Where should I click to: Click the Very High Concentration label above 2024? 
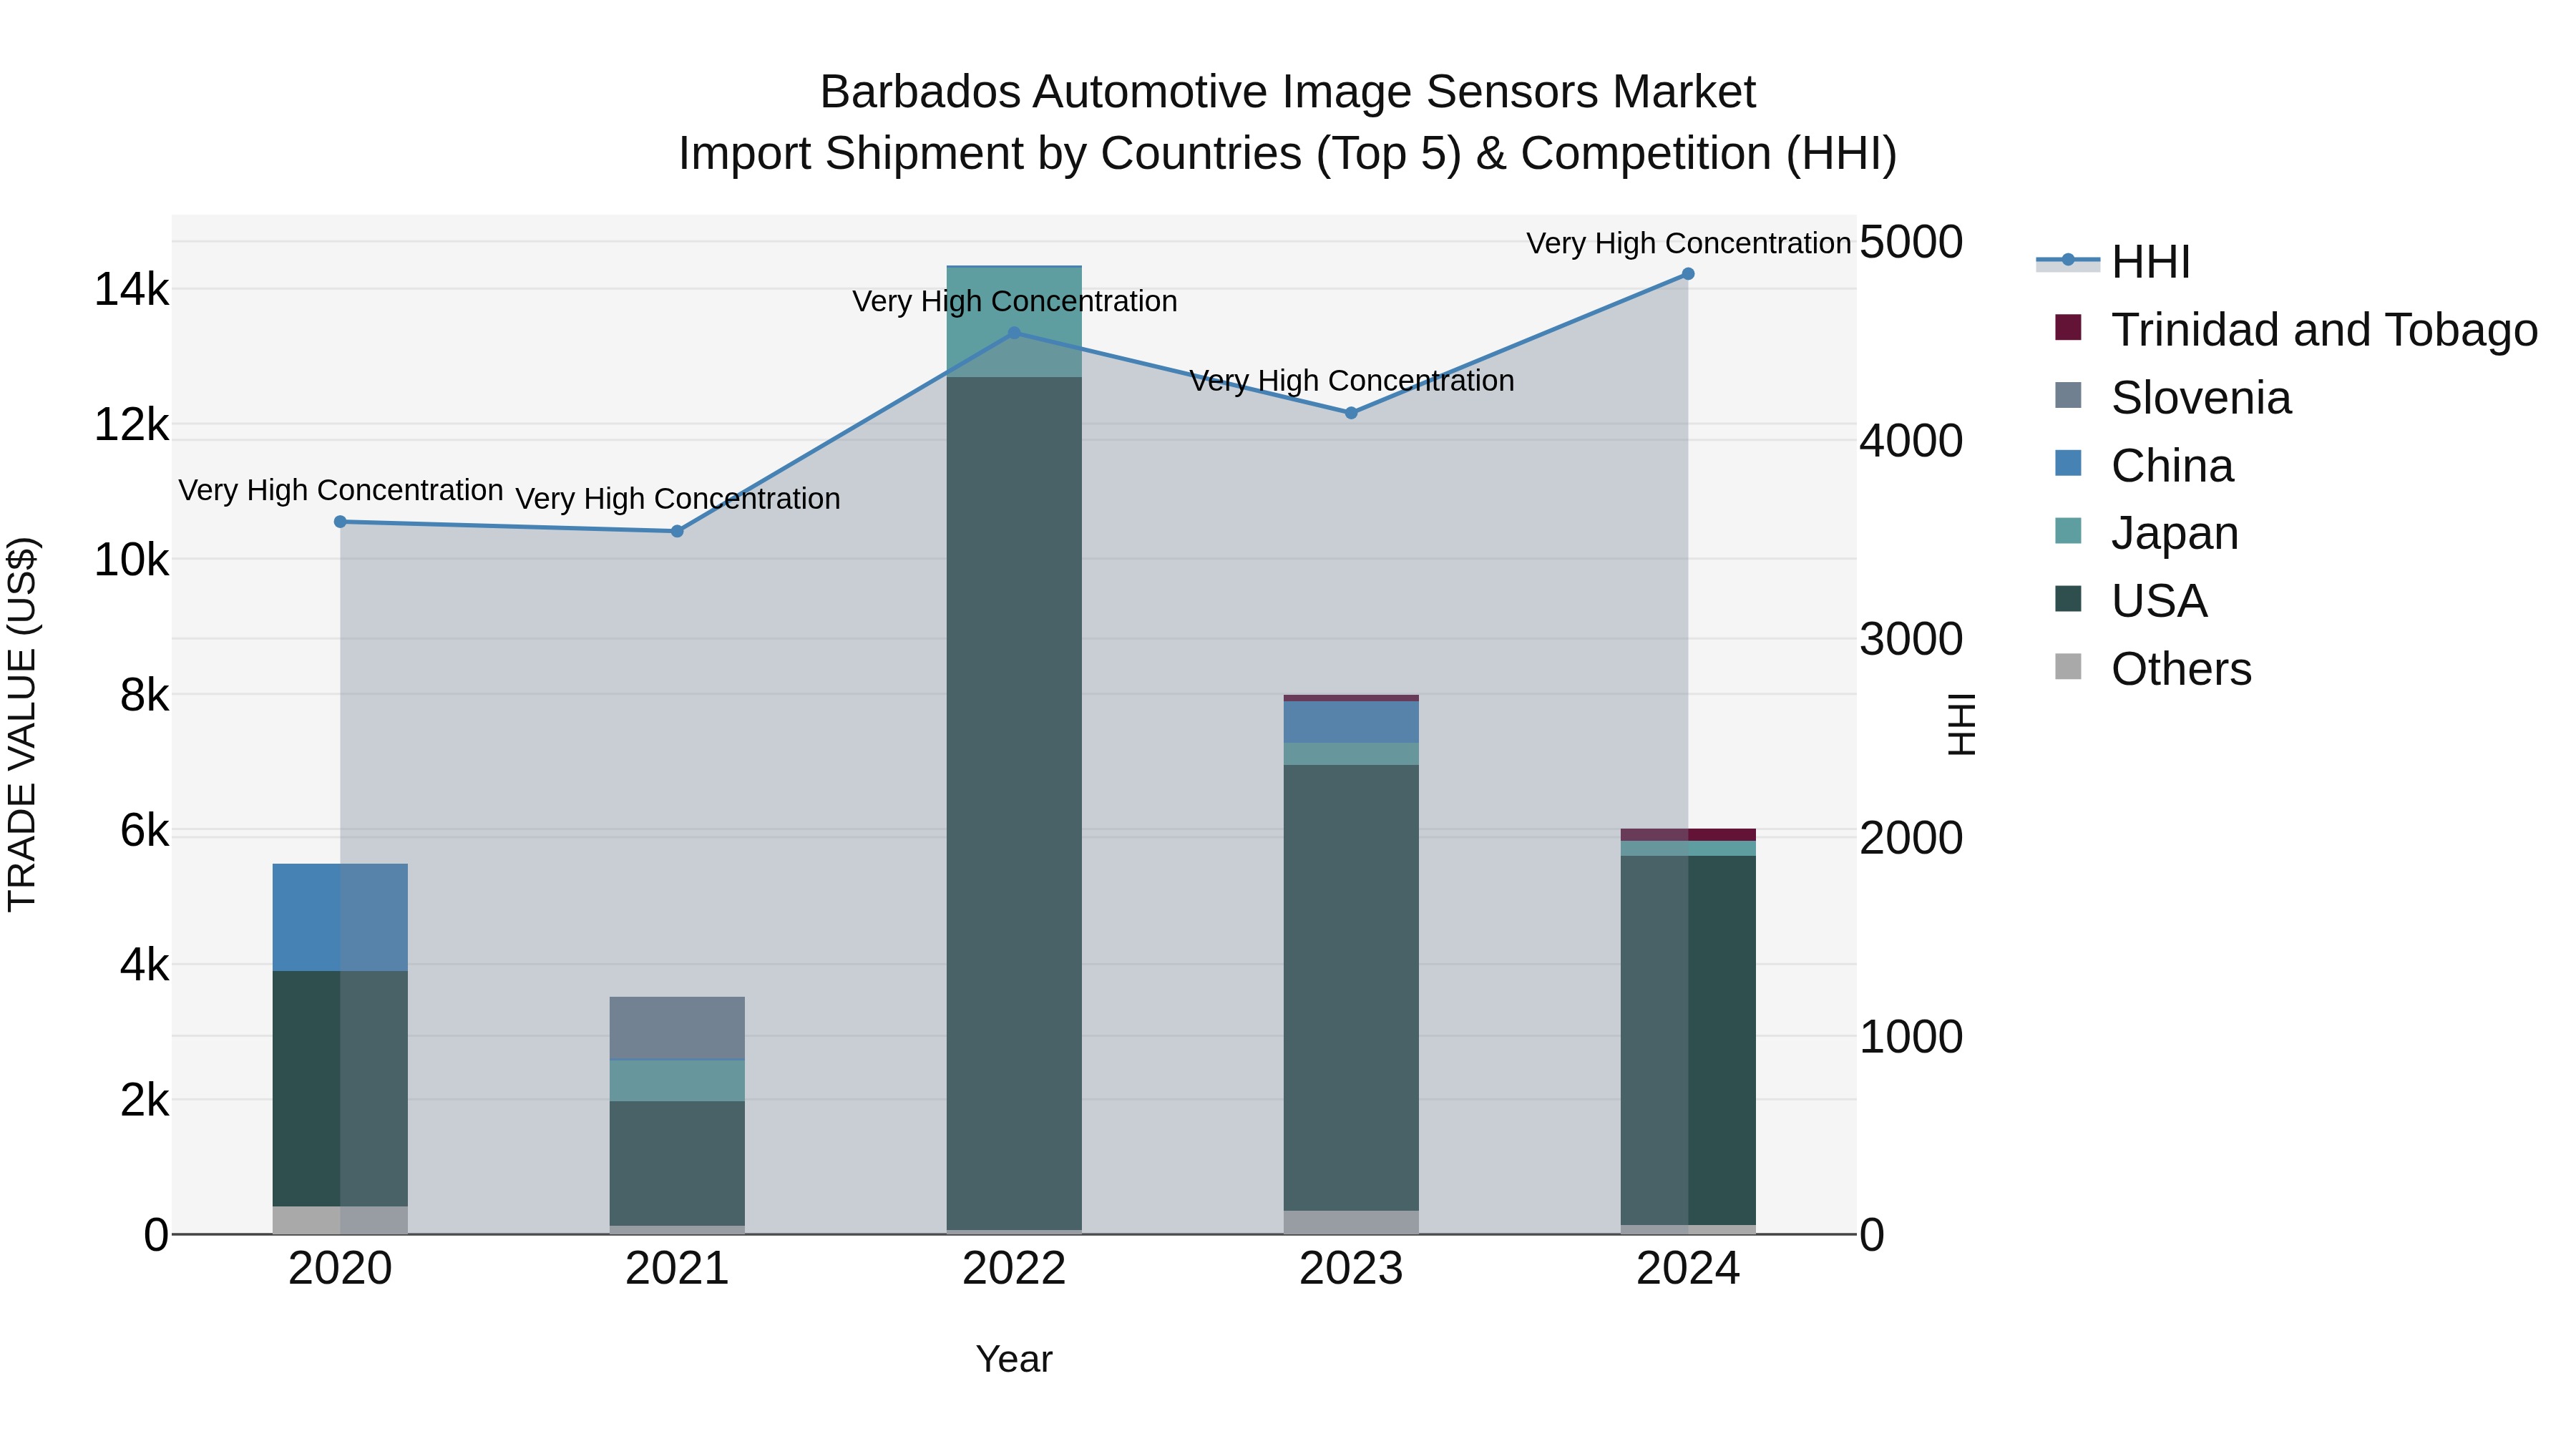pyautogui.click(x=1688, y=243)
